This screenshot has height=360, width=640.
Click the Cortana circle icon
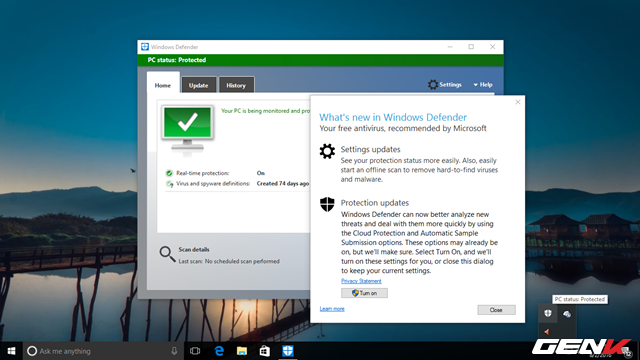tap(32, 351)
